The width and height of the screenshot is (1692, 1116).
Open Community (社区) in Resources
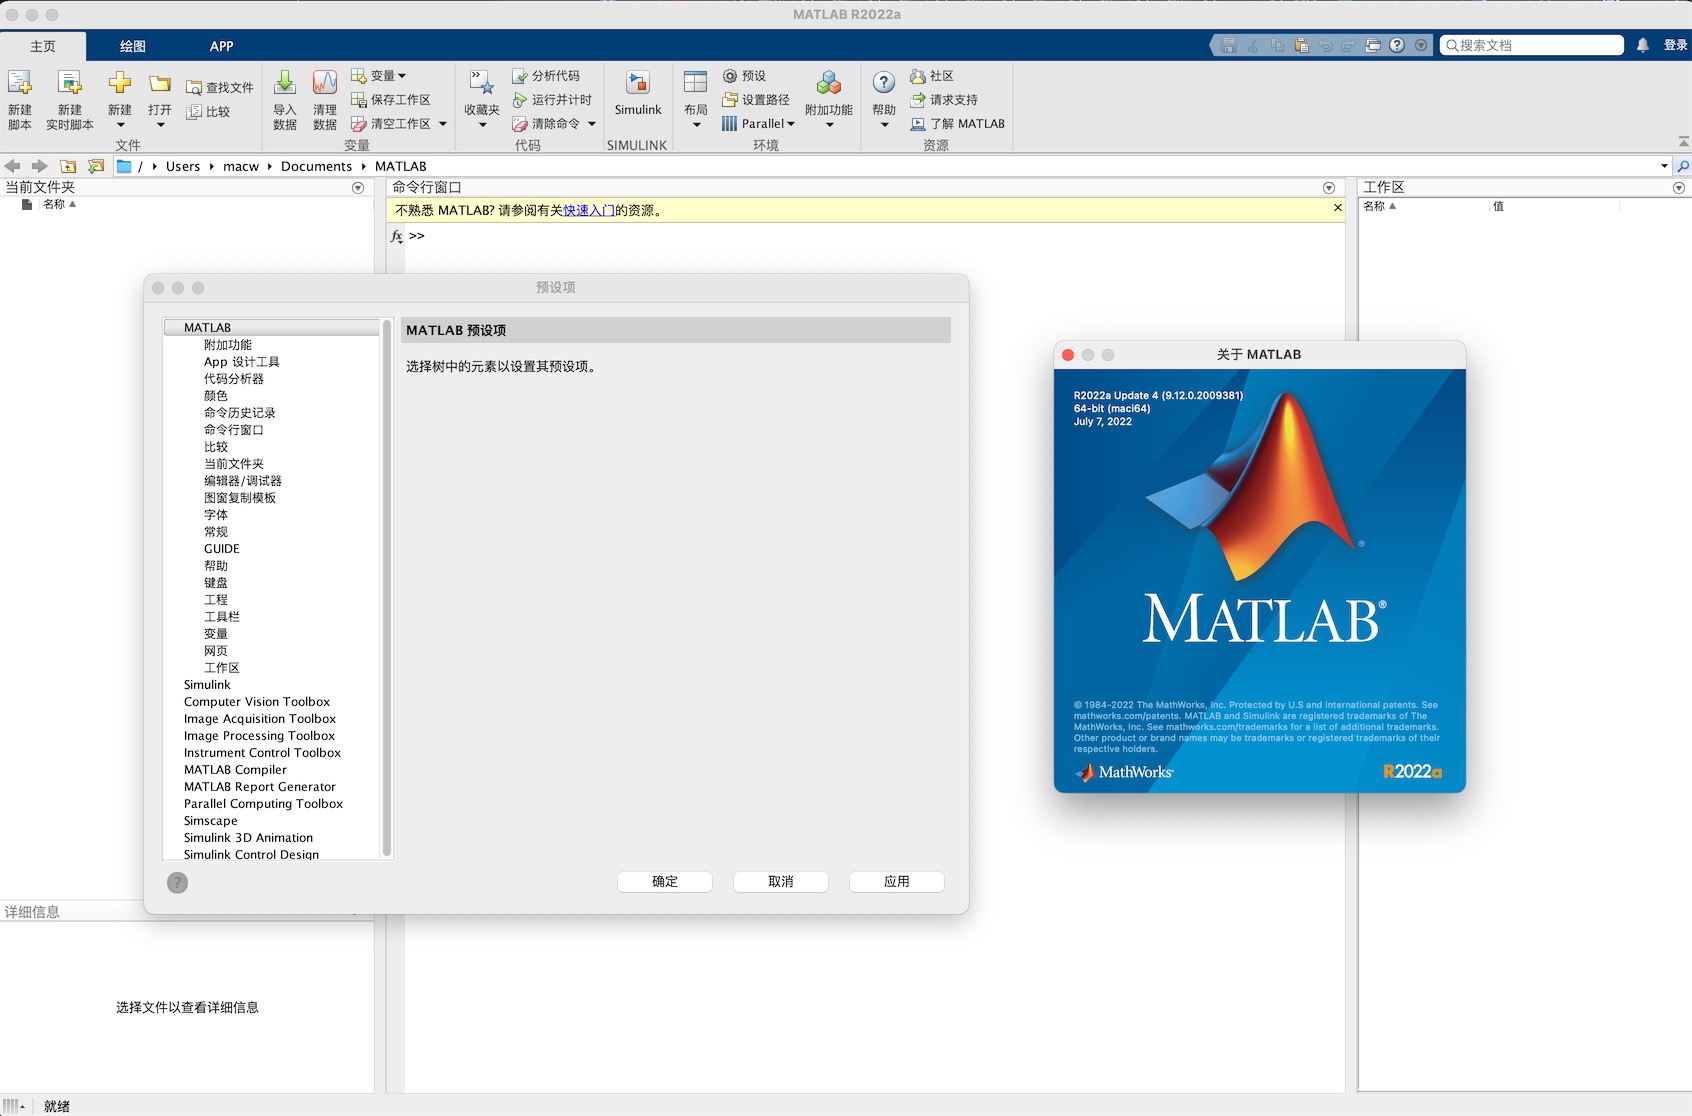932,76
